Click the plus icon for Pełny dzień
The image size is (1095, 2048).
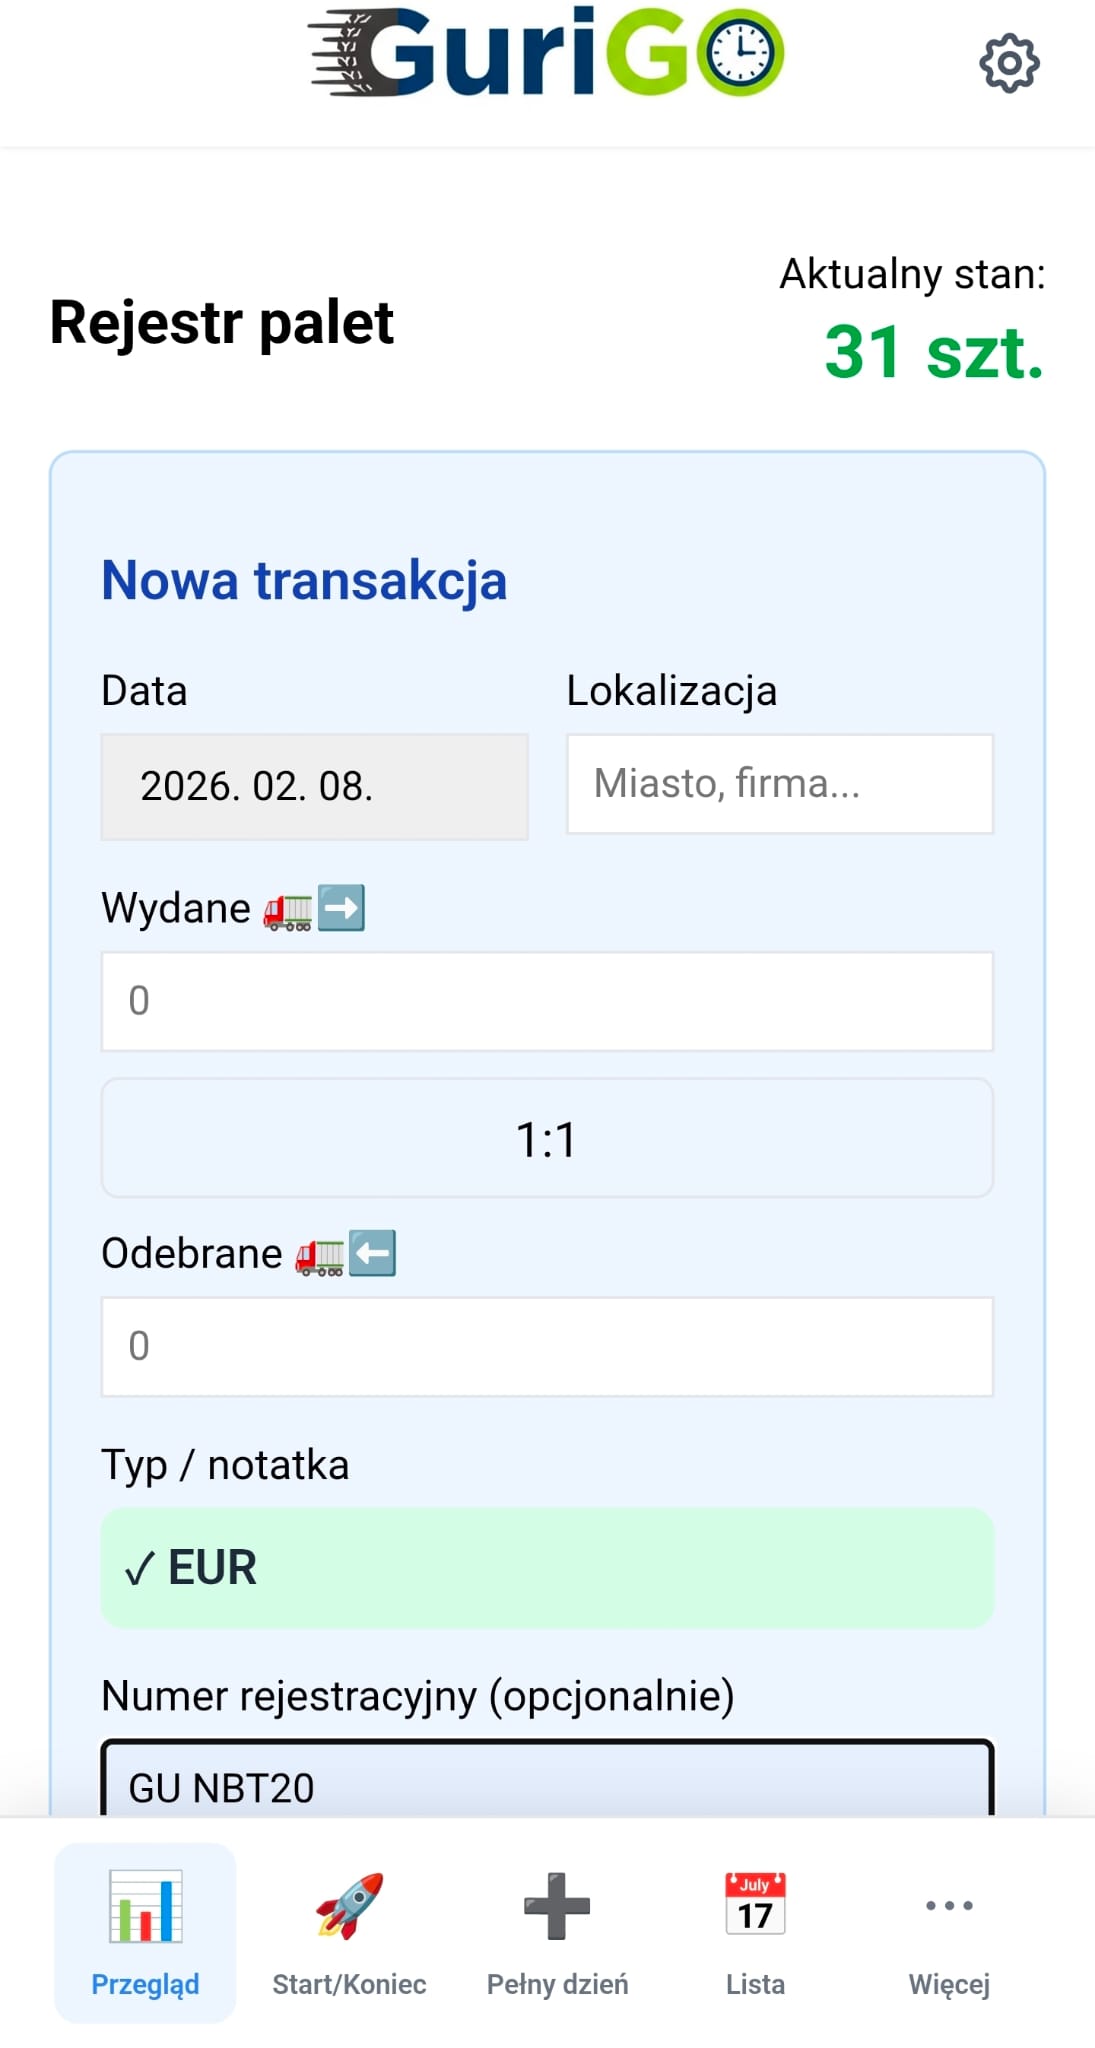pyautogui.click(x=556, y=1905)
